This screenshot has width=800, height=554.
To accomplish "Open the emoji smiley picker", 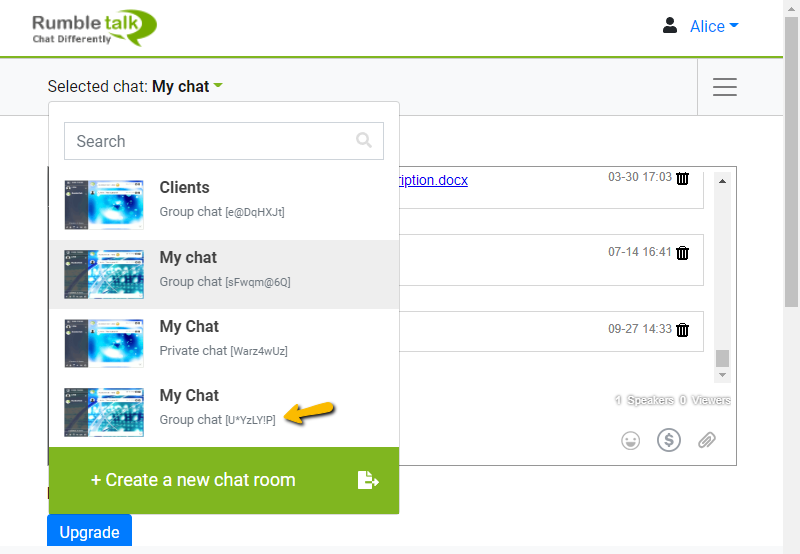I will click(x=630, y=440).
